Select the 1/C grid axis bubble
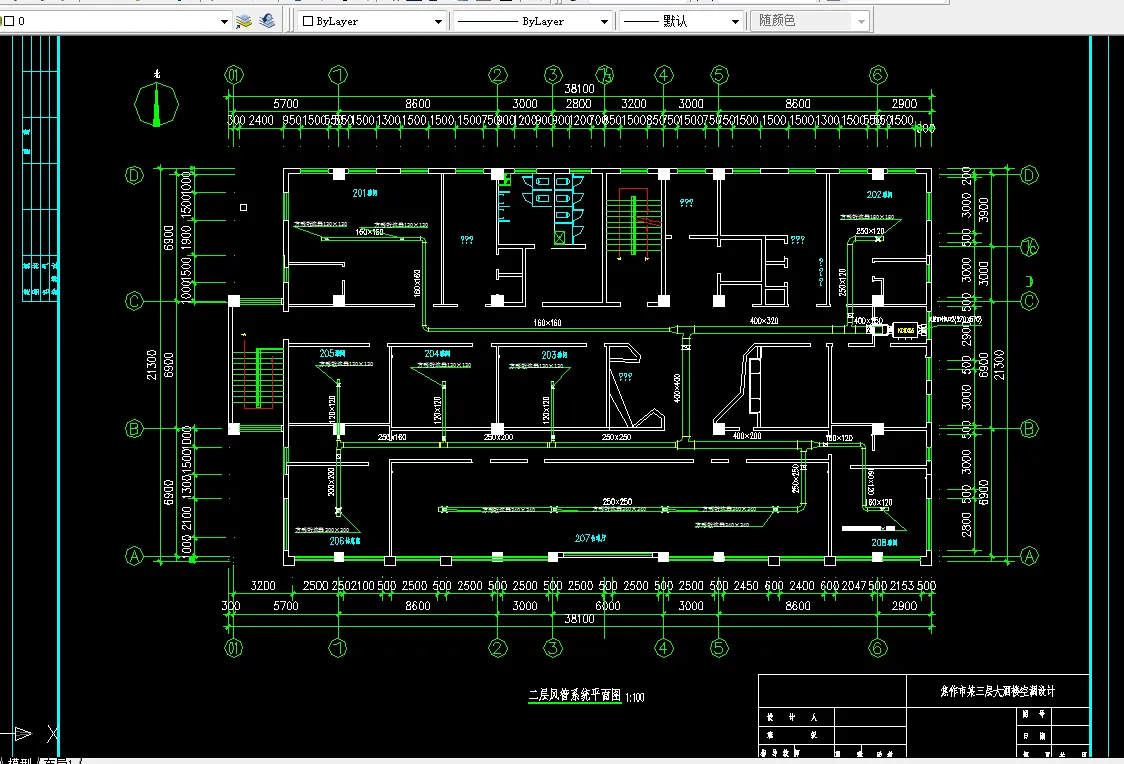Viewport: 1124px width, 764px height. [1029, 247]
